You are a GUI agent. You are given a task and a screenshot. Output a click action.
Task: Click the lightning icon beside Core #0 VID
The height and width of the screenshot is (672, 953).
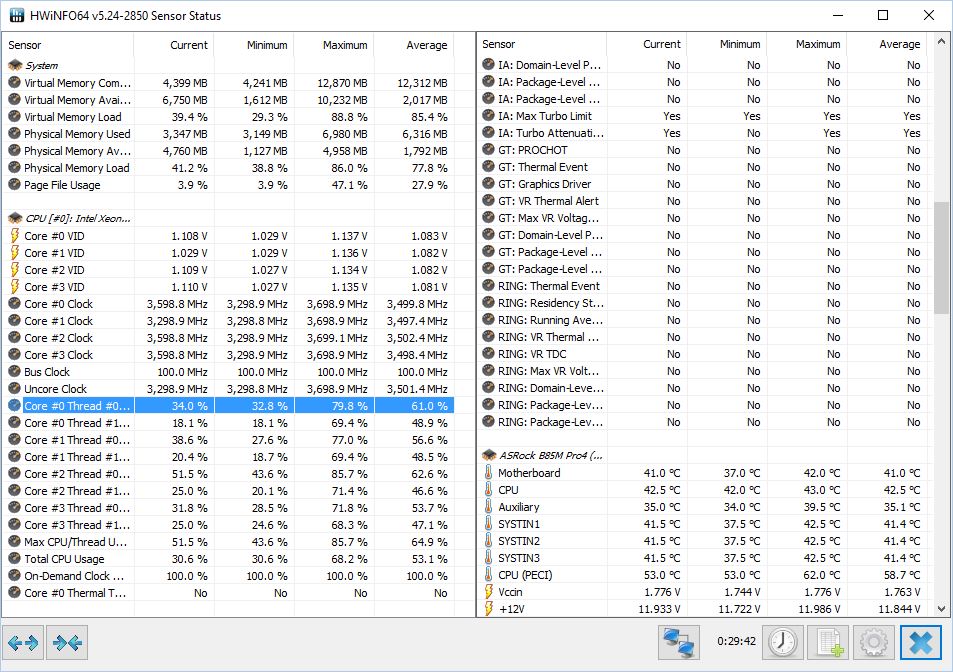pos(15,236)
